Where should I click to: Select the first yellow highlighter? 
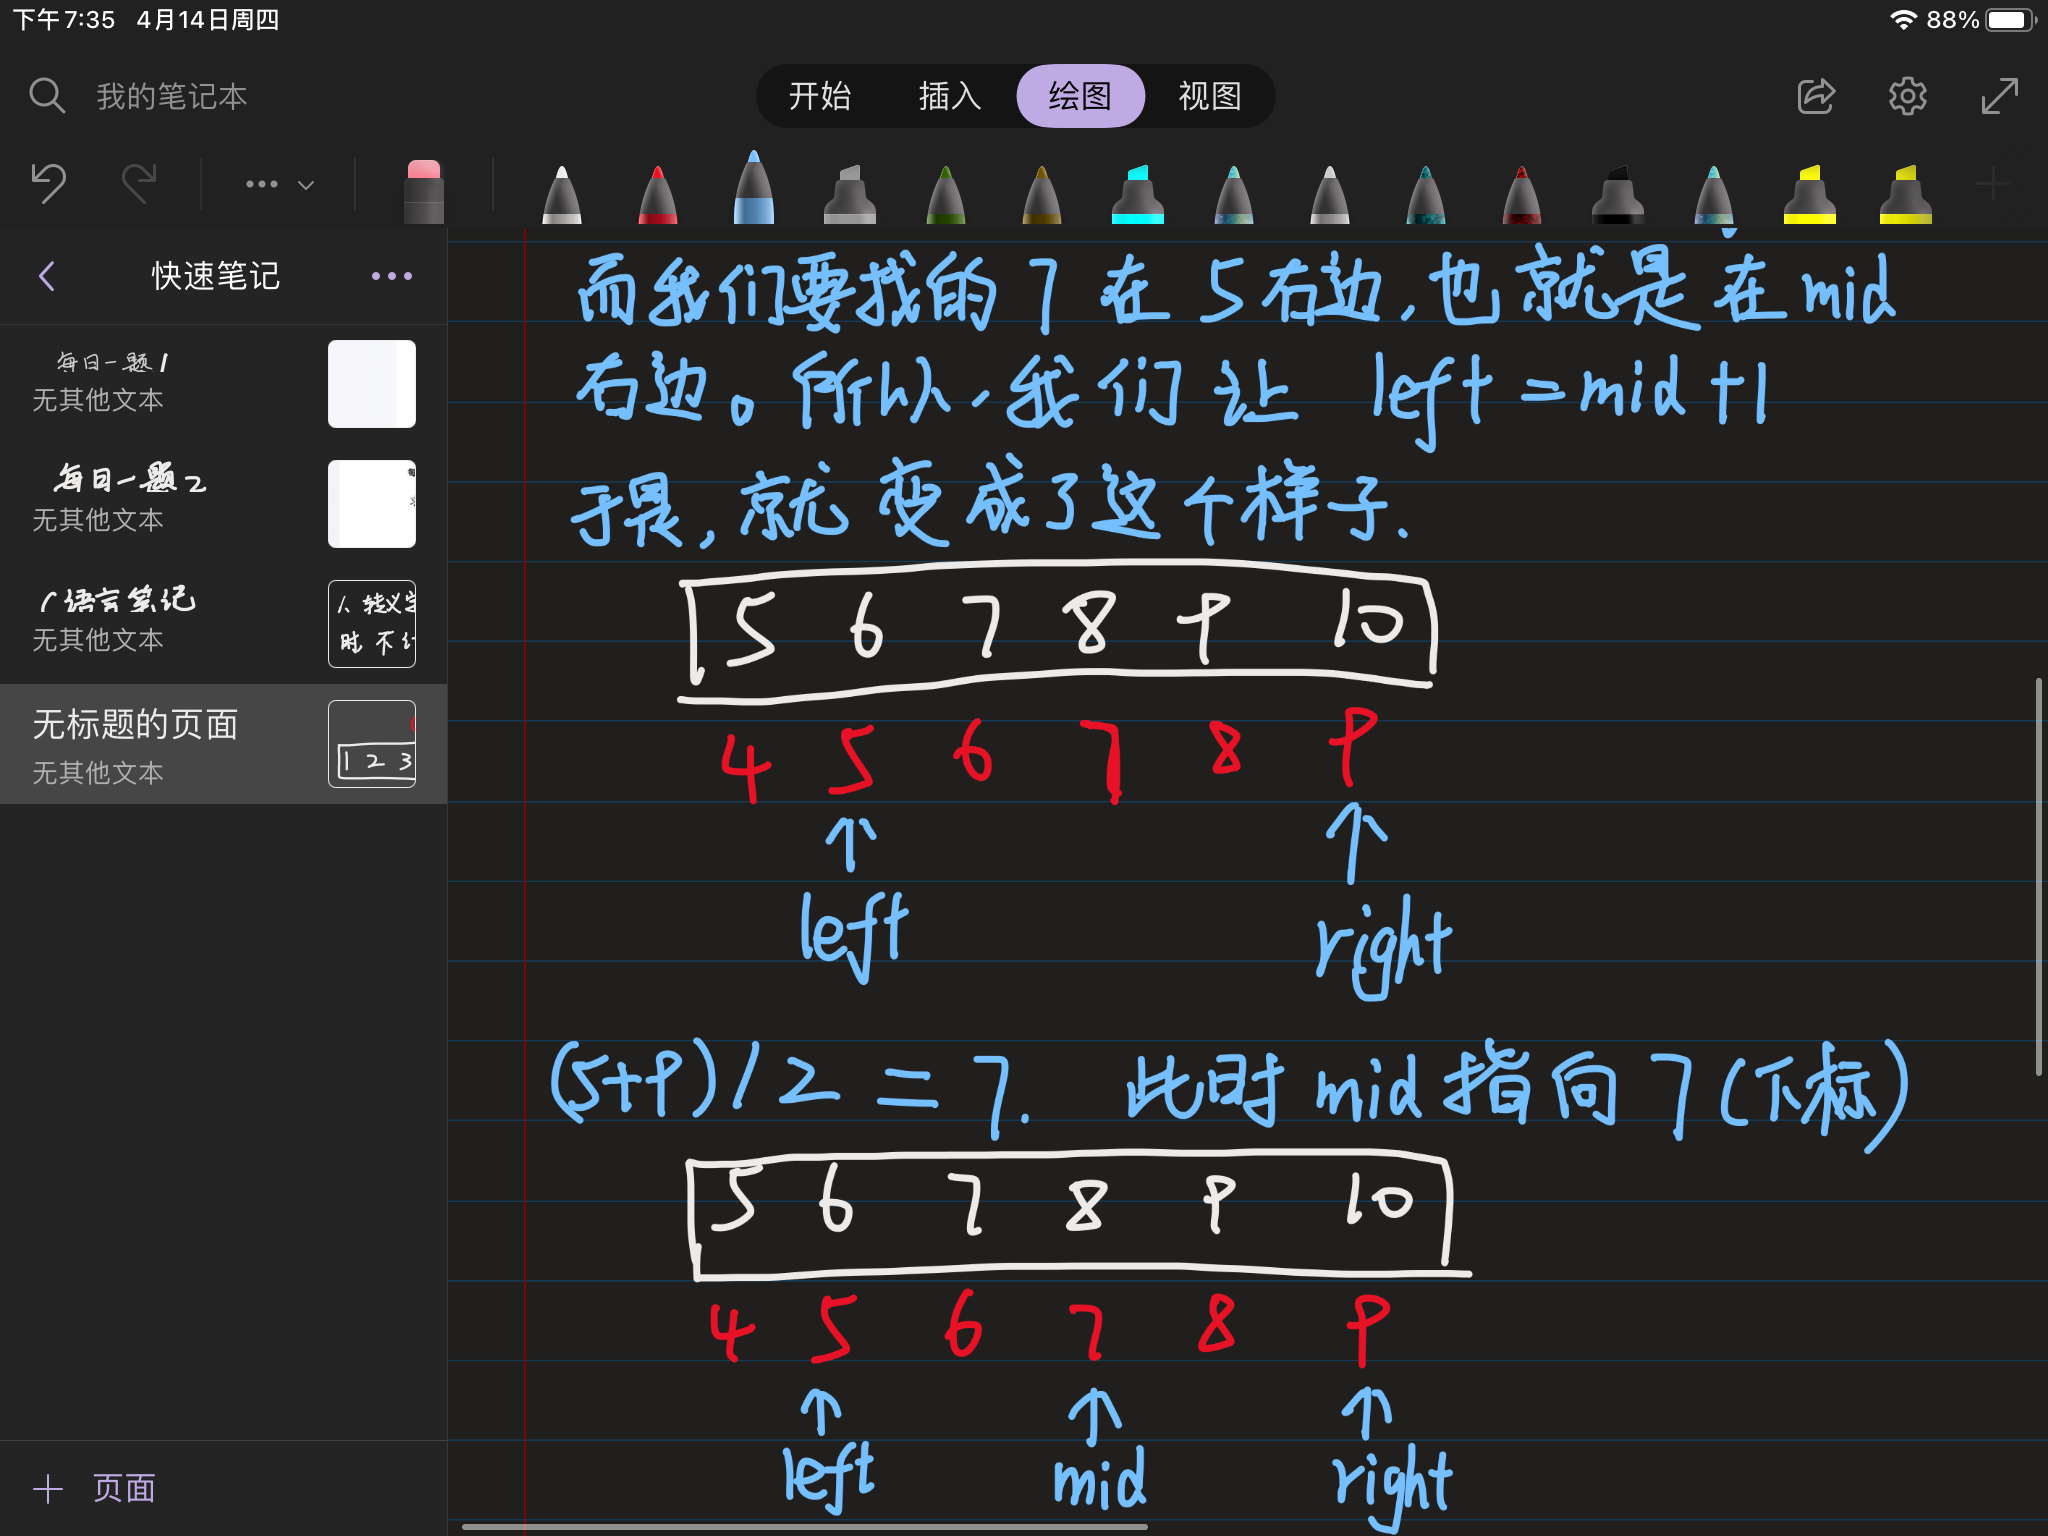1809,194
